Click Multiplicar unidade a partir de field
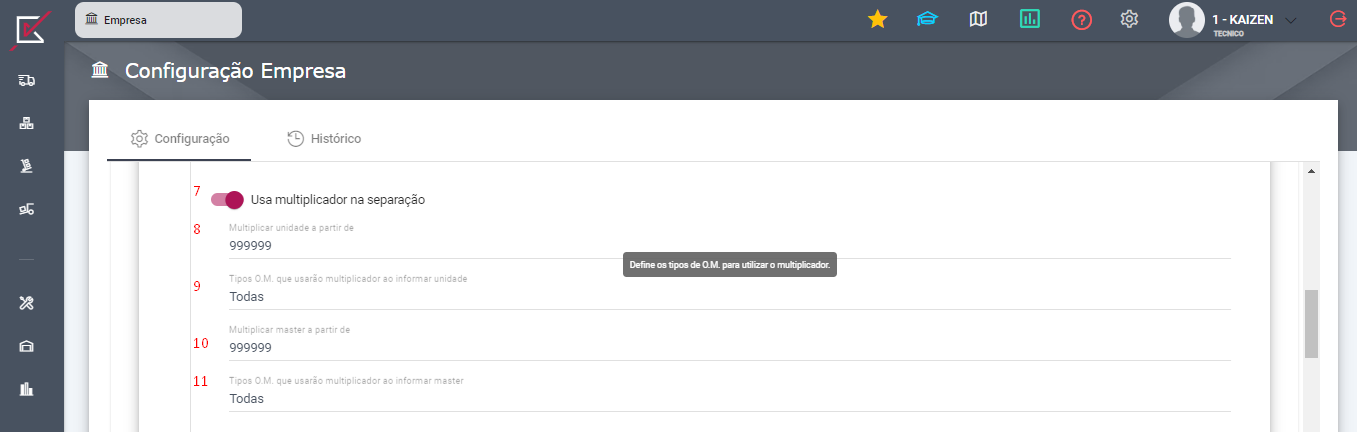Image resolution: width=1357 pixels, height=432 pixels. click(x=729, y=240)
